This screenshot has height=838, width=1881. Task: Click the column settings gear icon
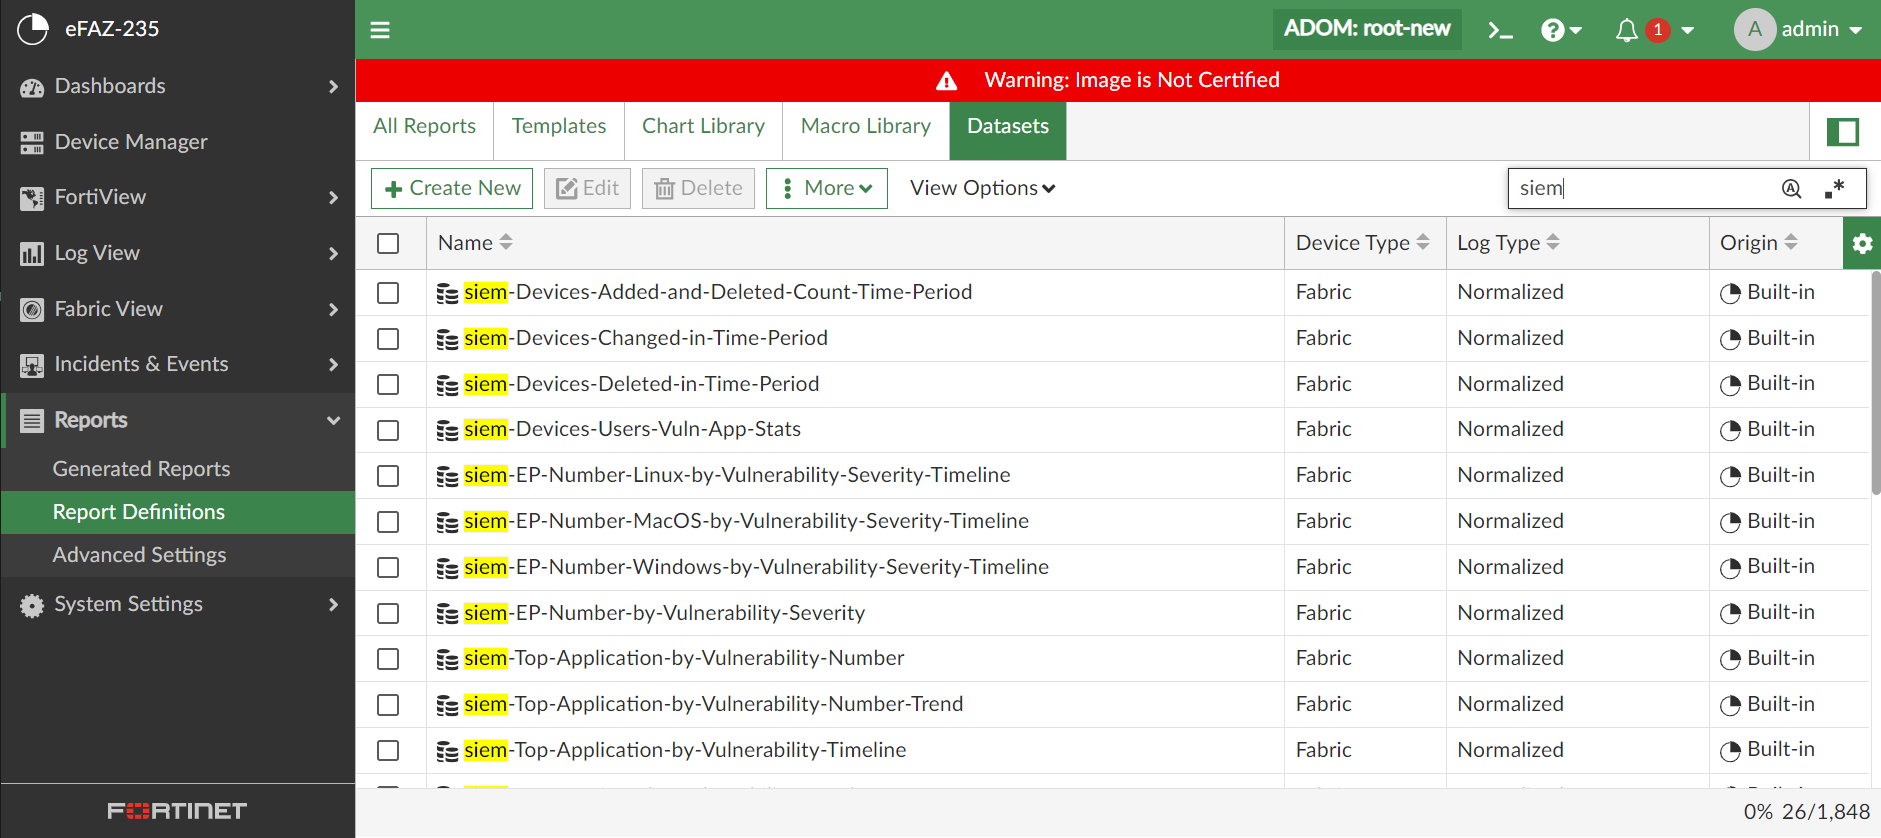tap(1861, 243)
